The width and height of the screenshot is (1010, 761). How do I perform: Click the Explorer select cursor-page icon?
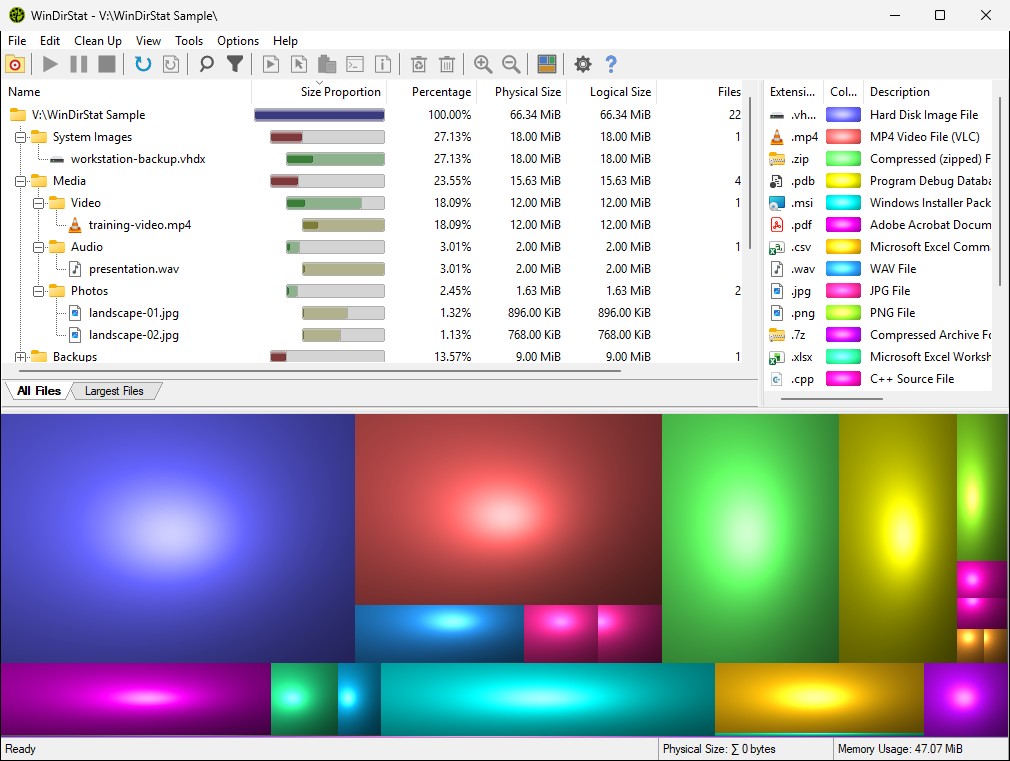click(299, 64)
